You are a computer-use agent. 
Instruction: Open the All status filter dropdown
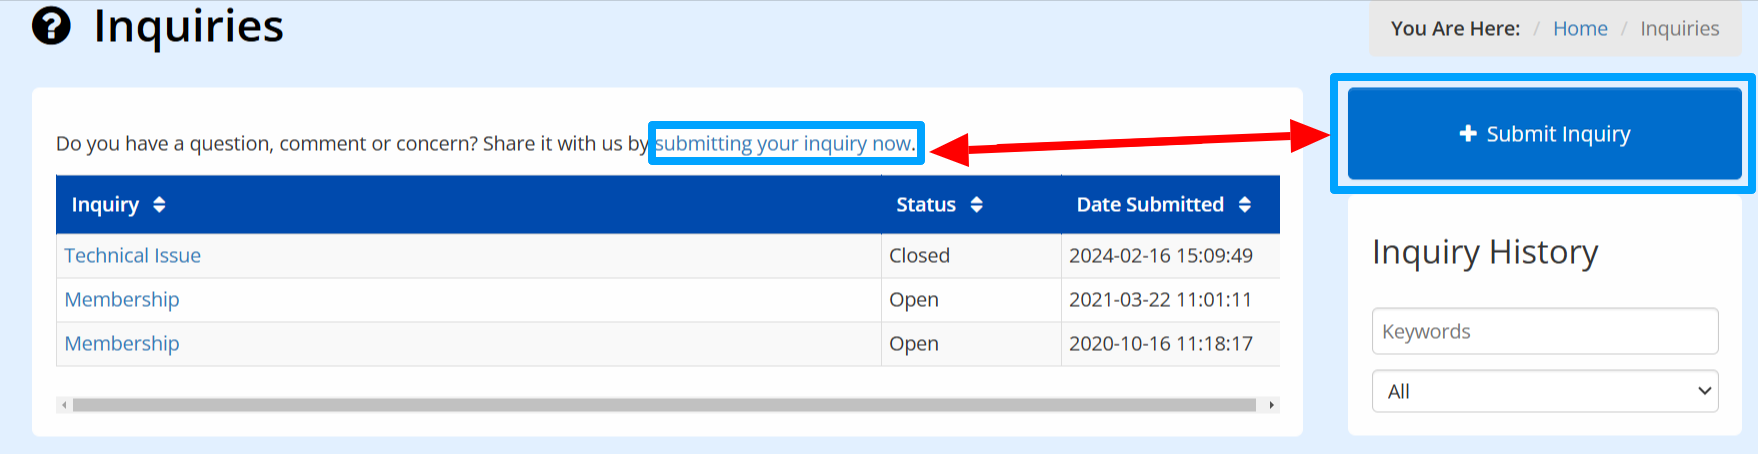click(x=1545, y=391)
